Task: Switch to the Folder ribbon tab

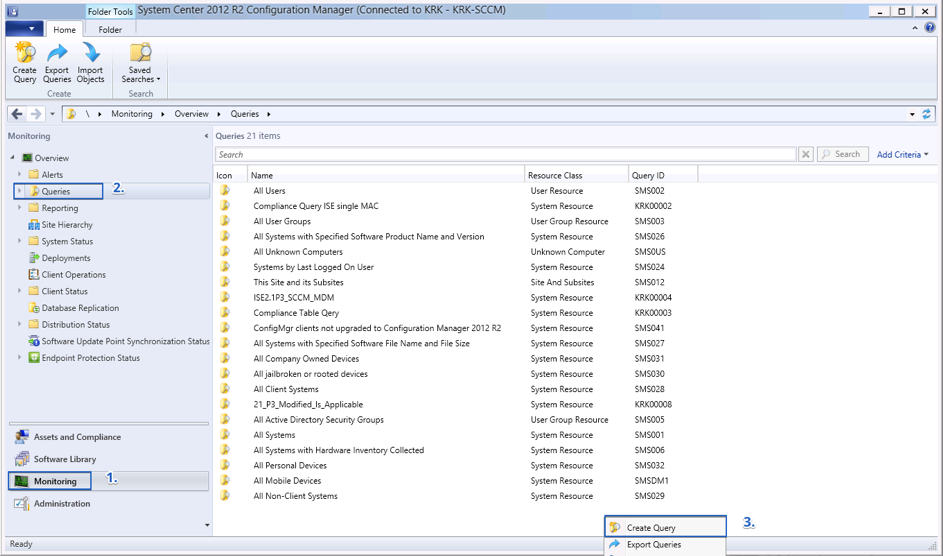Action: click(110, 29)
